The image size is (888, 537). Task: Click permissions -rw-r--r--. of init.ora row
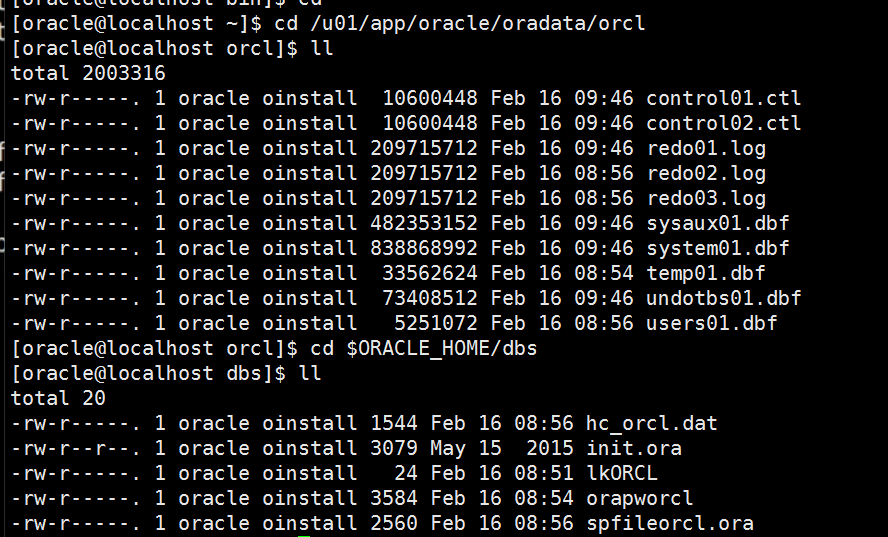tap(76, 448)
